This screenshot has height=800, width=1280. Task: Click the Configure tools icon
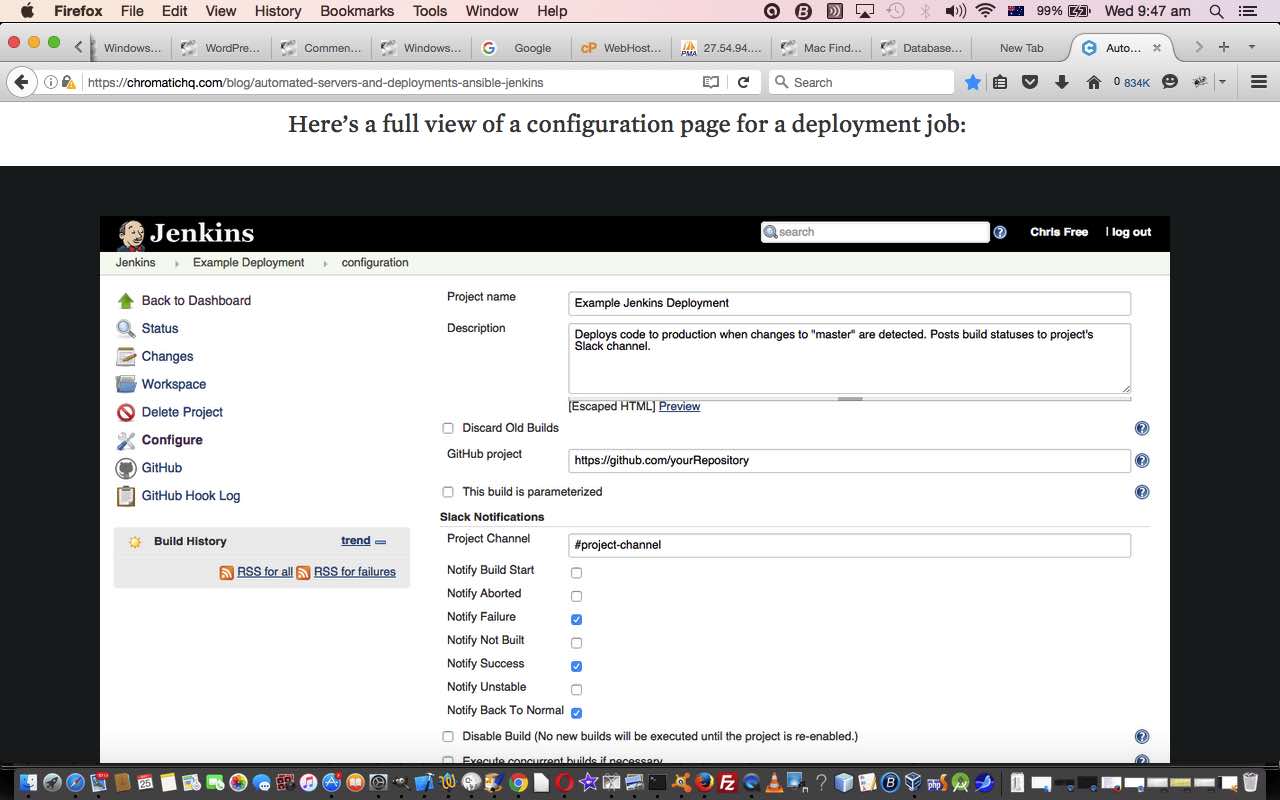coord(125,440)
